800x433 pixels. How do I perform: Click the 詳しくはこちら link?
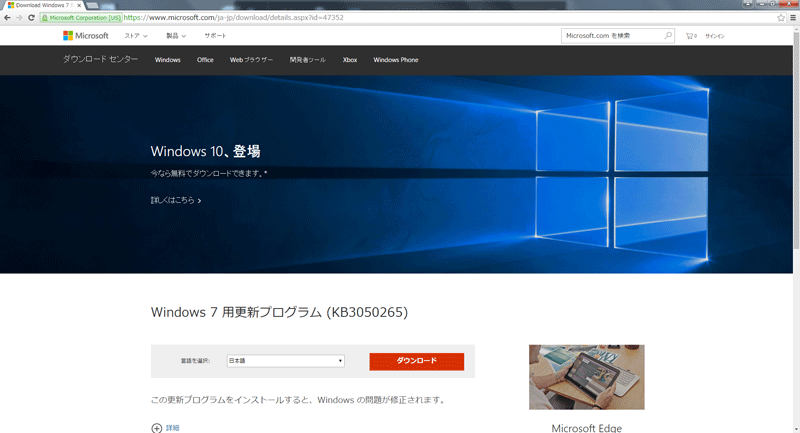(176, 200)
